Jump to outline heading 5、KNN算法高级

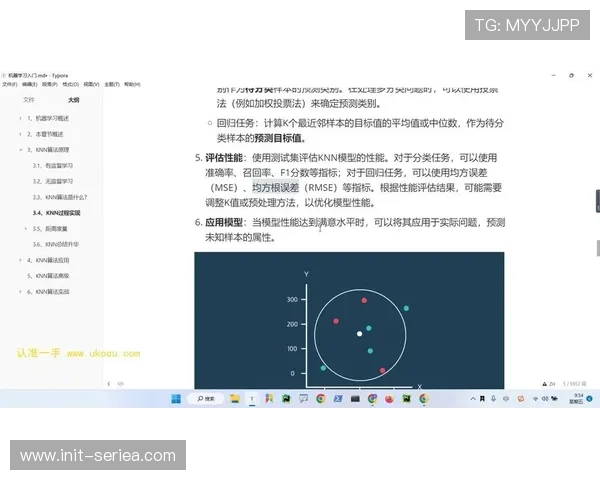(x=48, y=276)
